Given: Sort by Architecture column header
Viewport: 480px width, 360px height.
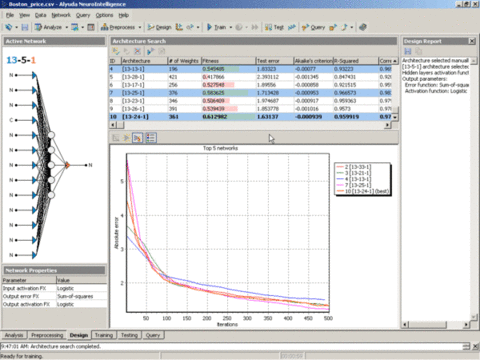Looking at the screenshot, I should click(144, 61).
